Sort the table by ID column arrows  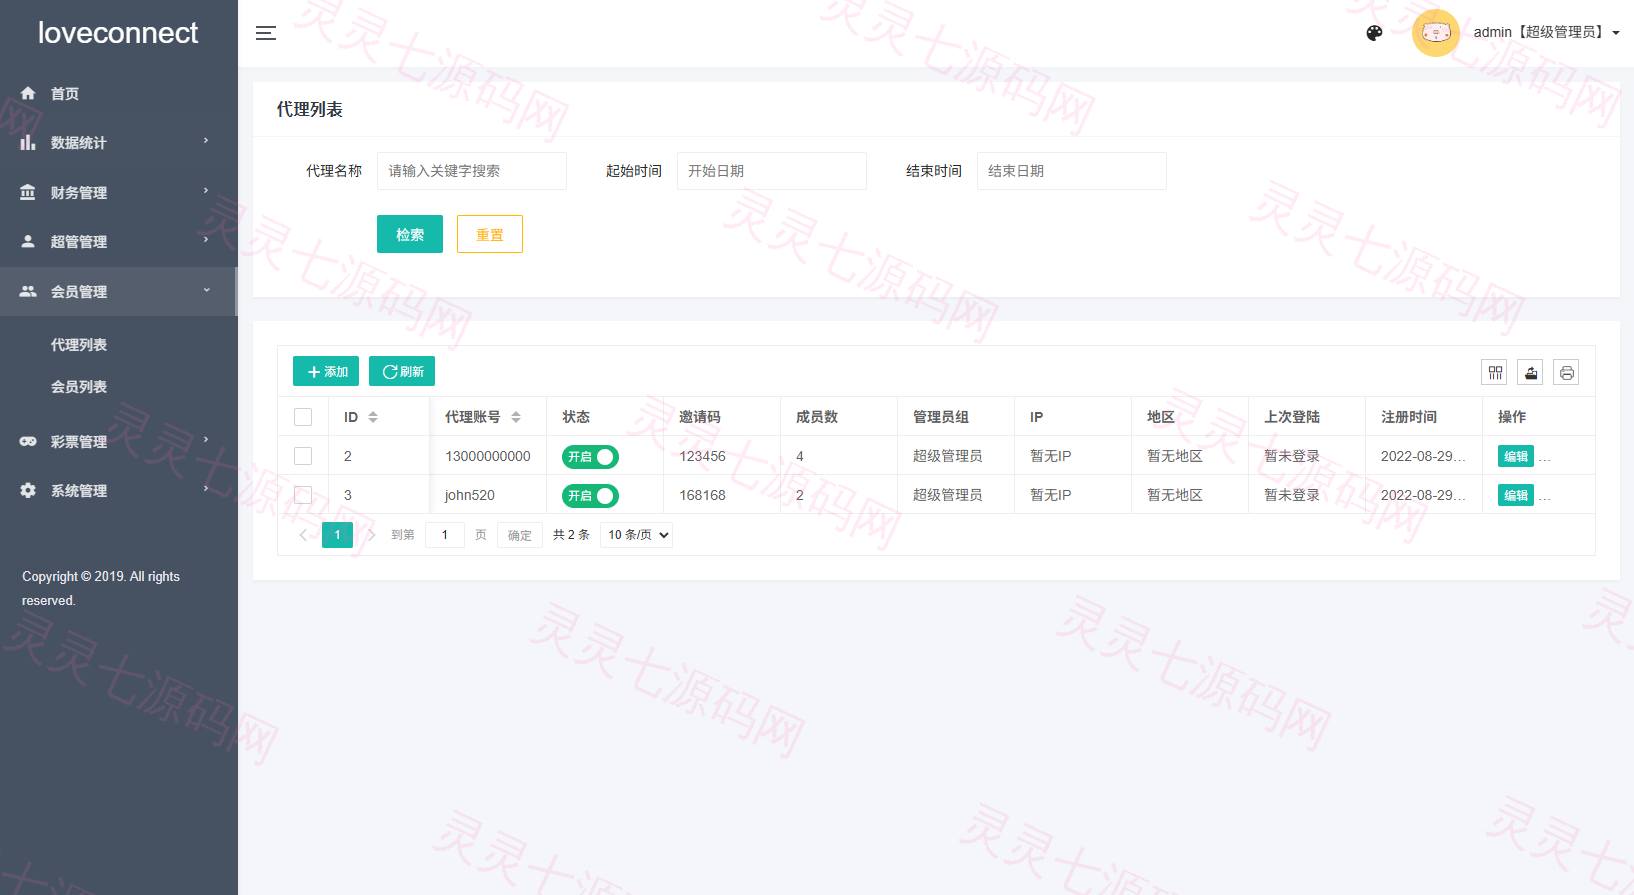tap(373, 417)
